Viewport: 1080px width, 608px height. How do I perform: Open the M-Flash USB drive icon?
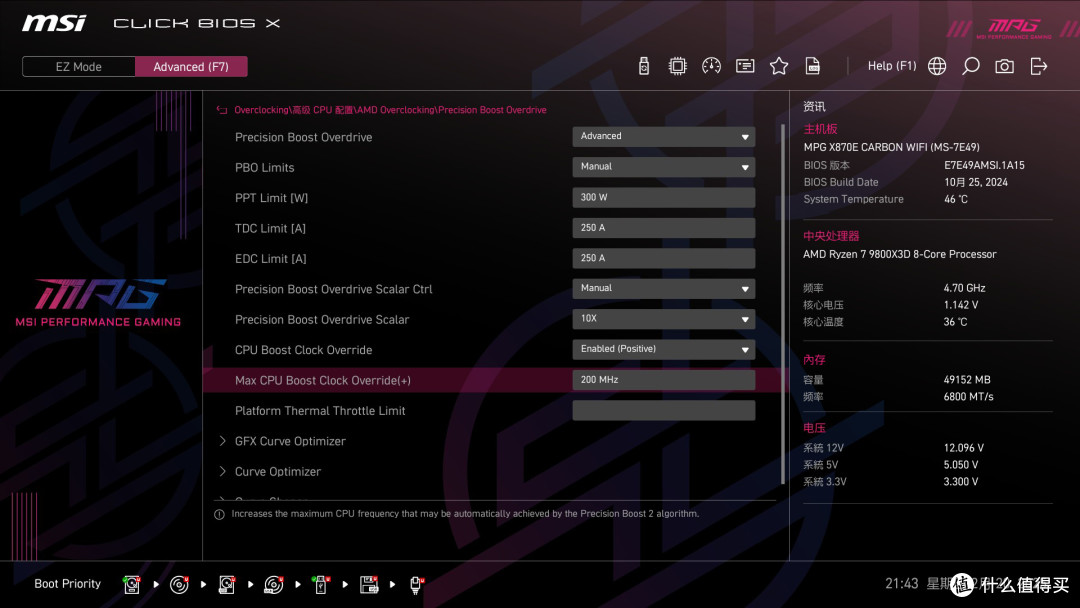643,66
